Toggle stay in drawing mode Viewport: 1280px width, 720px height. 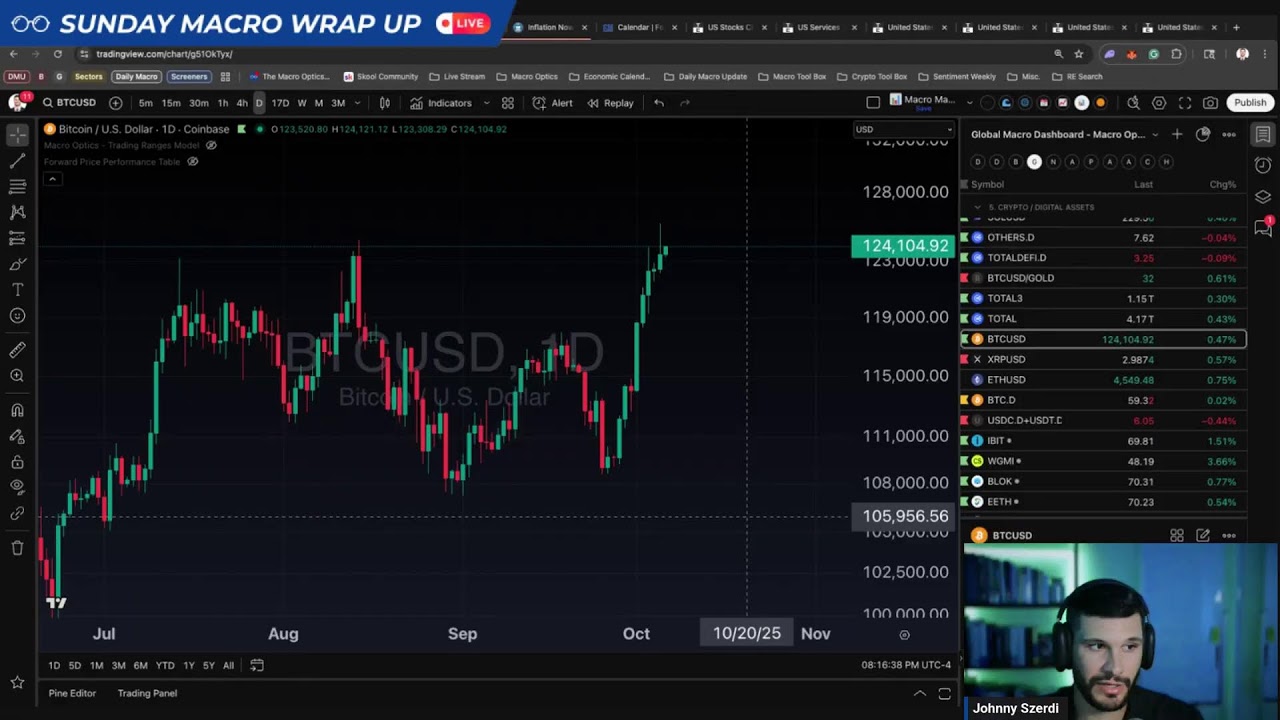coord(17,436)
